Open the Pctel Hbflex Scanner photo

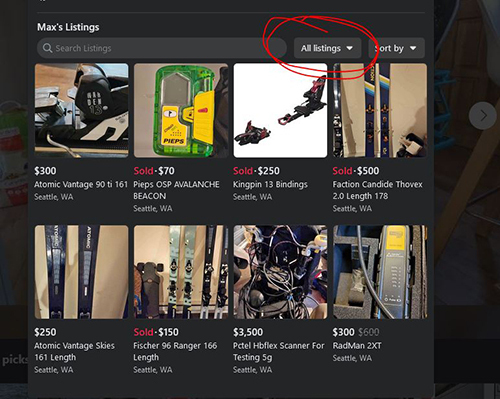(280, 272)
